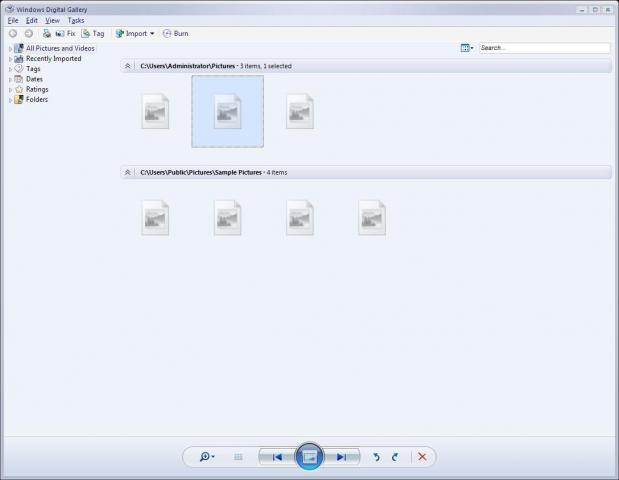Select fourth thumbnail in Sample Pictures
The height and width of the screenshot is (480, 619).
pyautogui.click(x=372, y=218)
